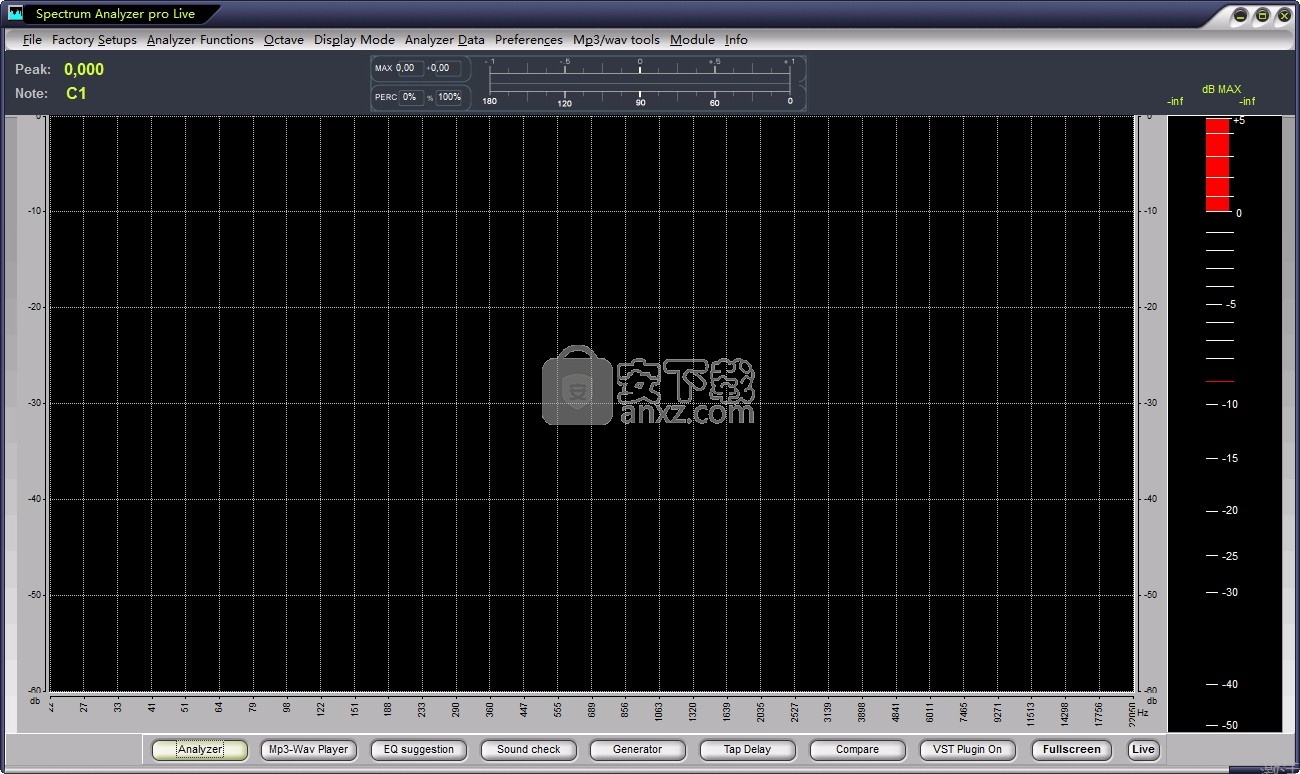Viewport: 1300px width, 774px height.
Task: Click the Spectrum Analyzer title bar icon
Action: point(15,13)
